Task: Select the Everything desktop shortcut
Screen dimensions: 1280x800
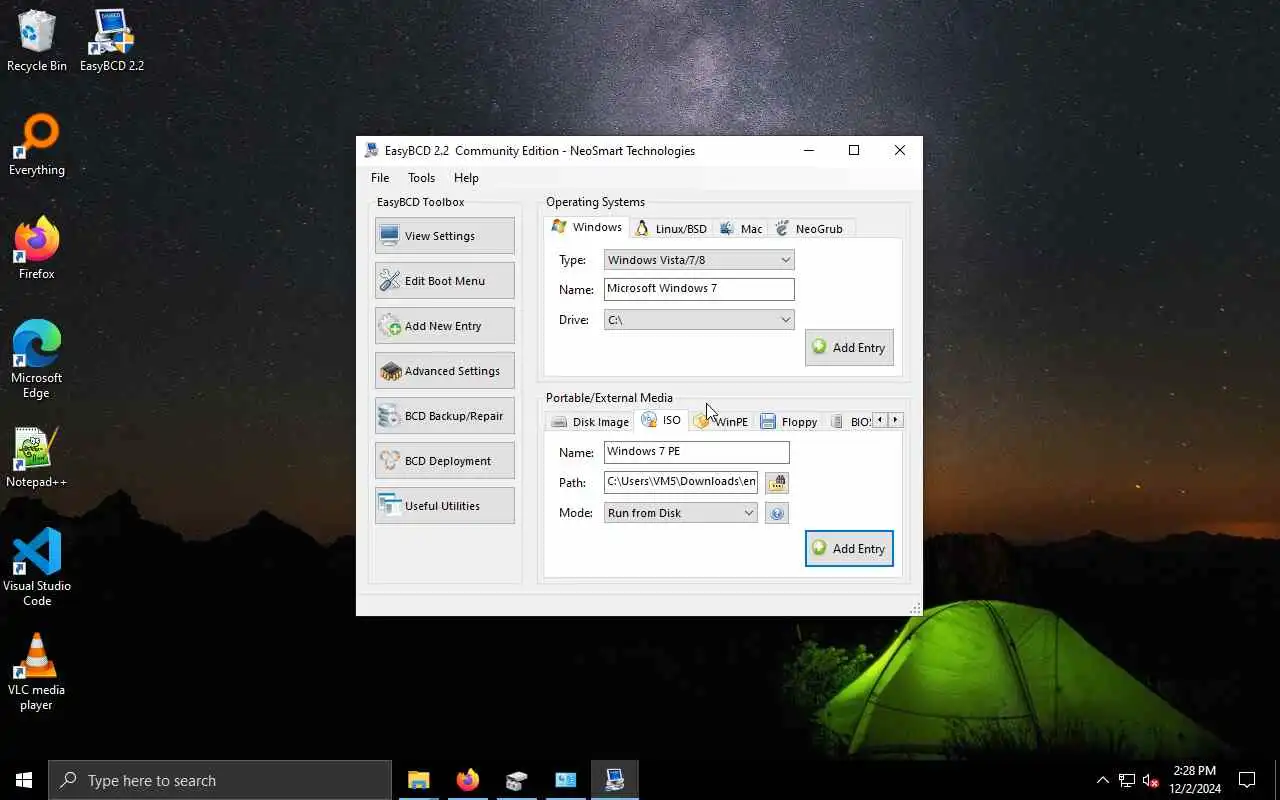Action: click(x=37, y=146)
